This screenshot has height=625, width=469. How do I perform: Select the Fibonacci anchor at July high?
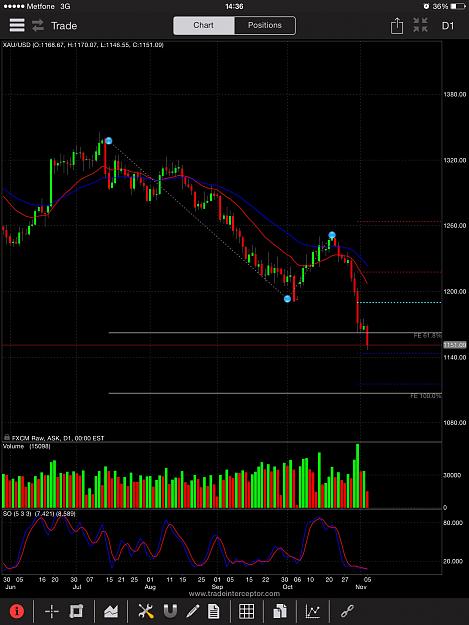tap(108, 141)
